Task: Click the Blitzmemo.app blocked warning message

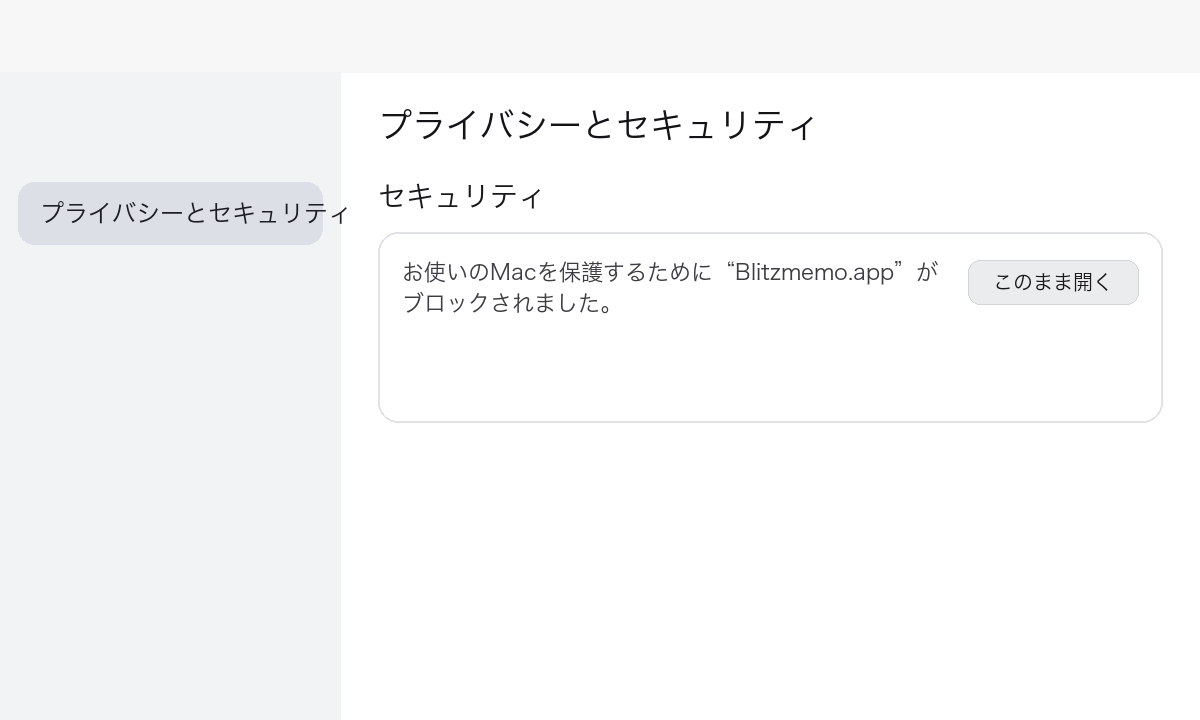Action: pos(670,287)
